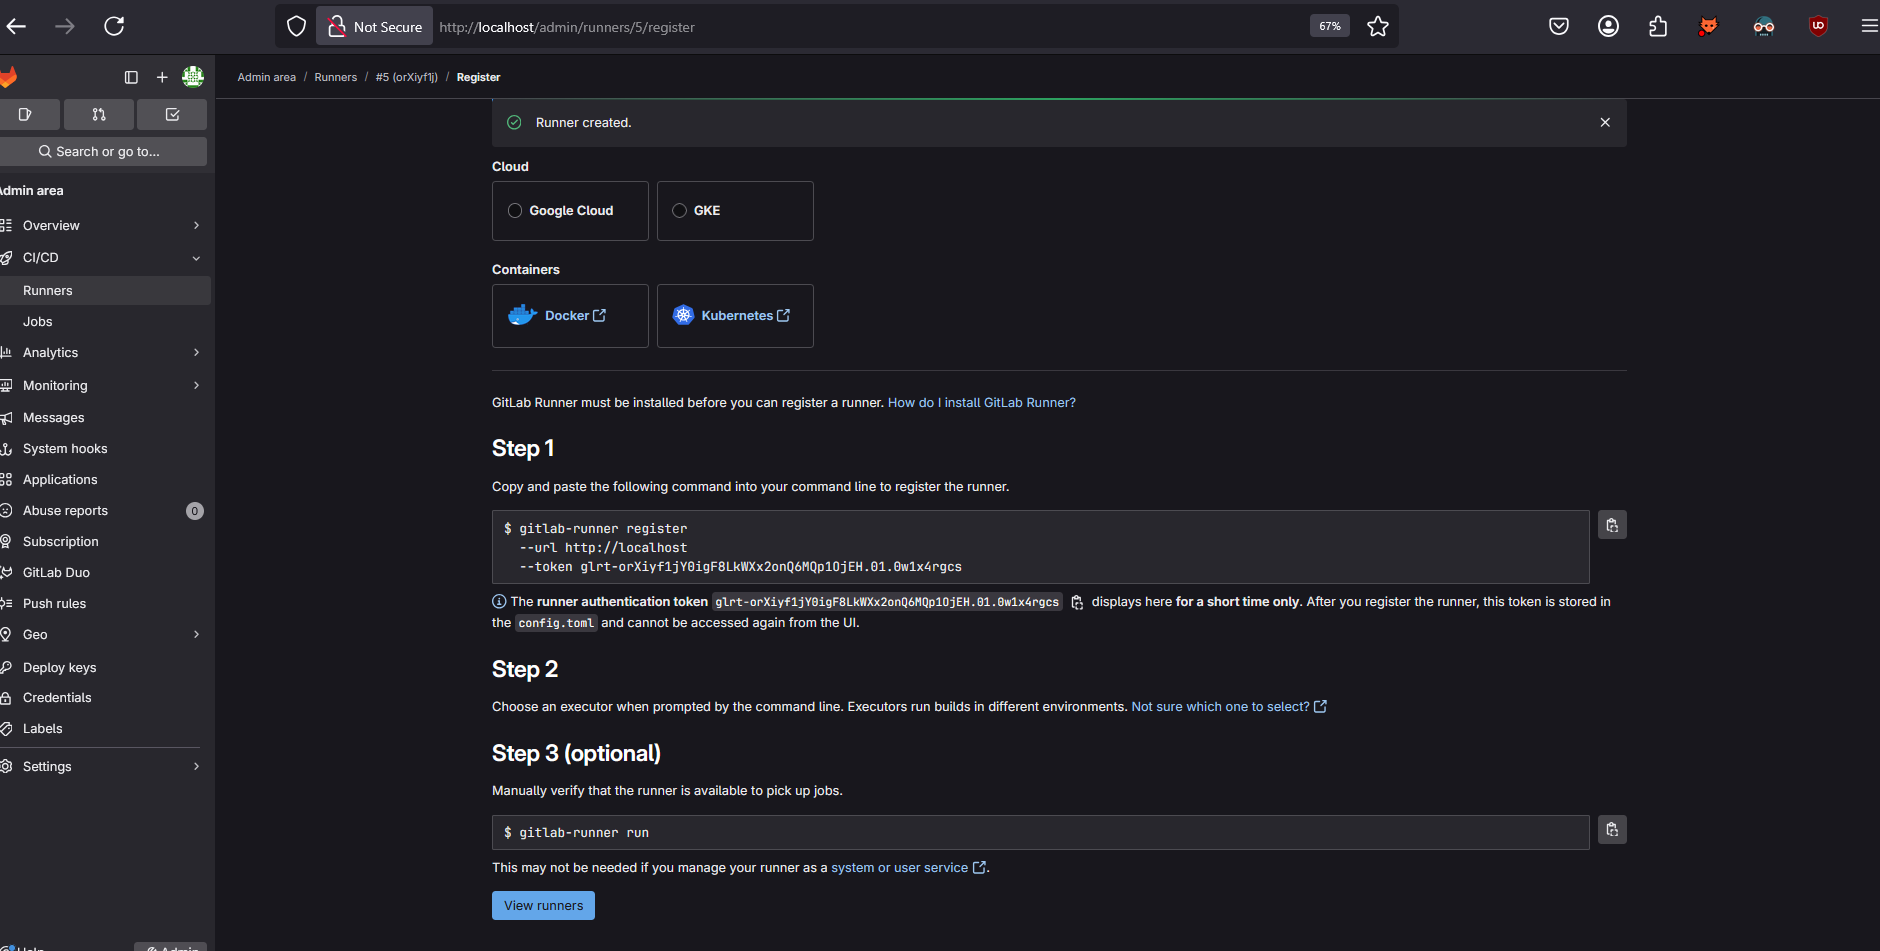Open System hooks in the sidebar
Image resolution: width=1880 pixels, height=951 pixels.
65,449
